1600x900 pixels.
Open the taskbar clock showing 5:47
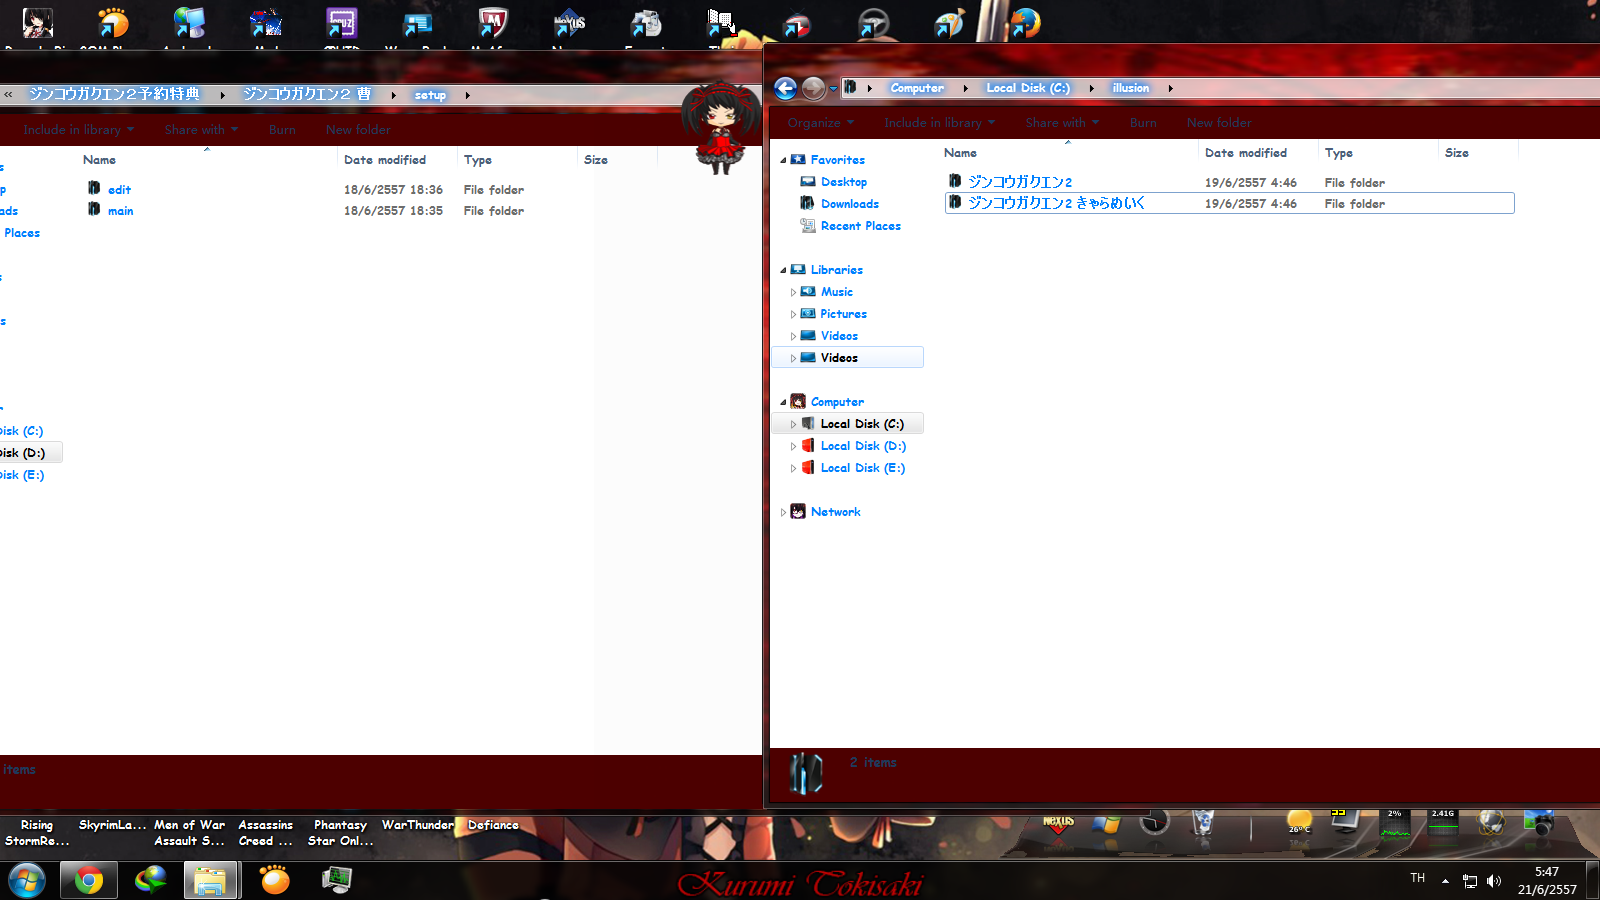pos(1547,880)
